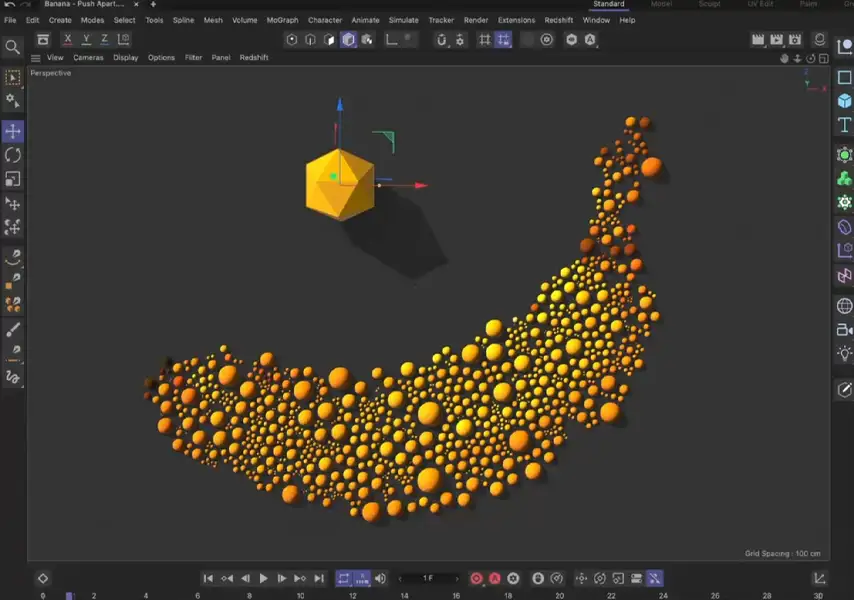Jump to the last frame

coord(321,578)
